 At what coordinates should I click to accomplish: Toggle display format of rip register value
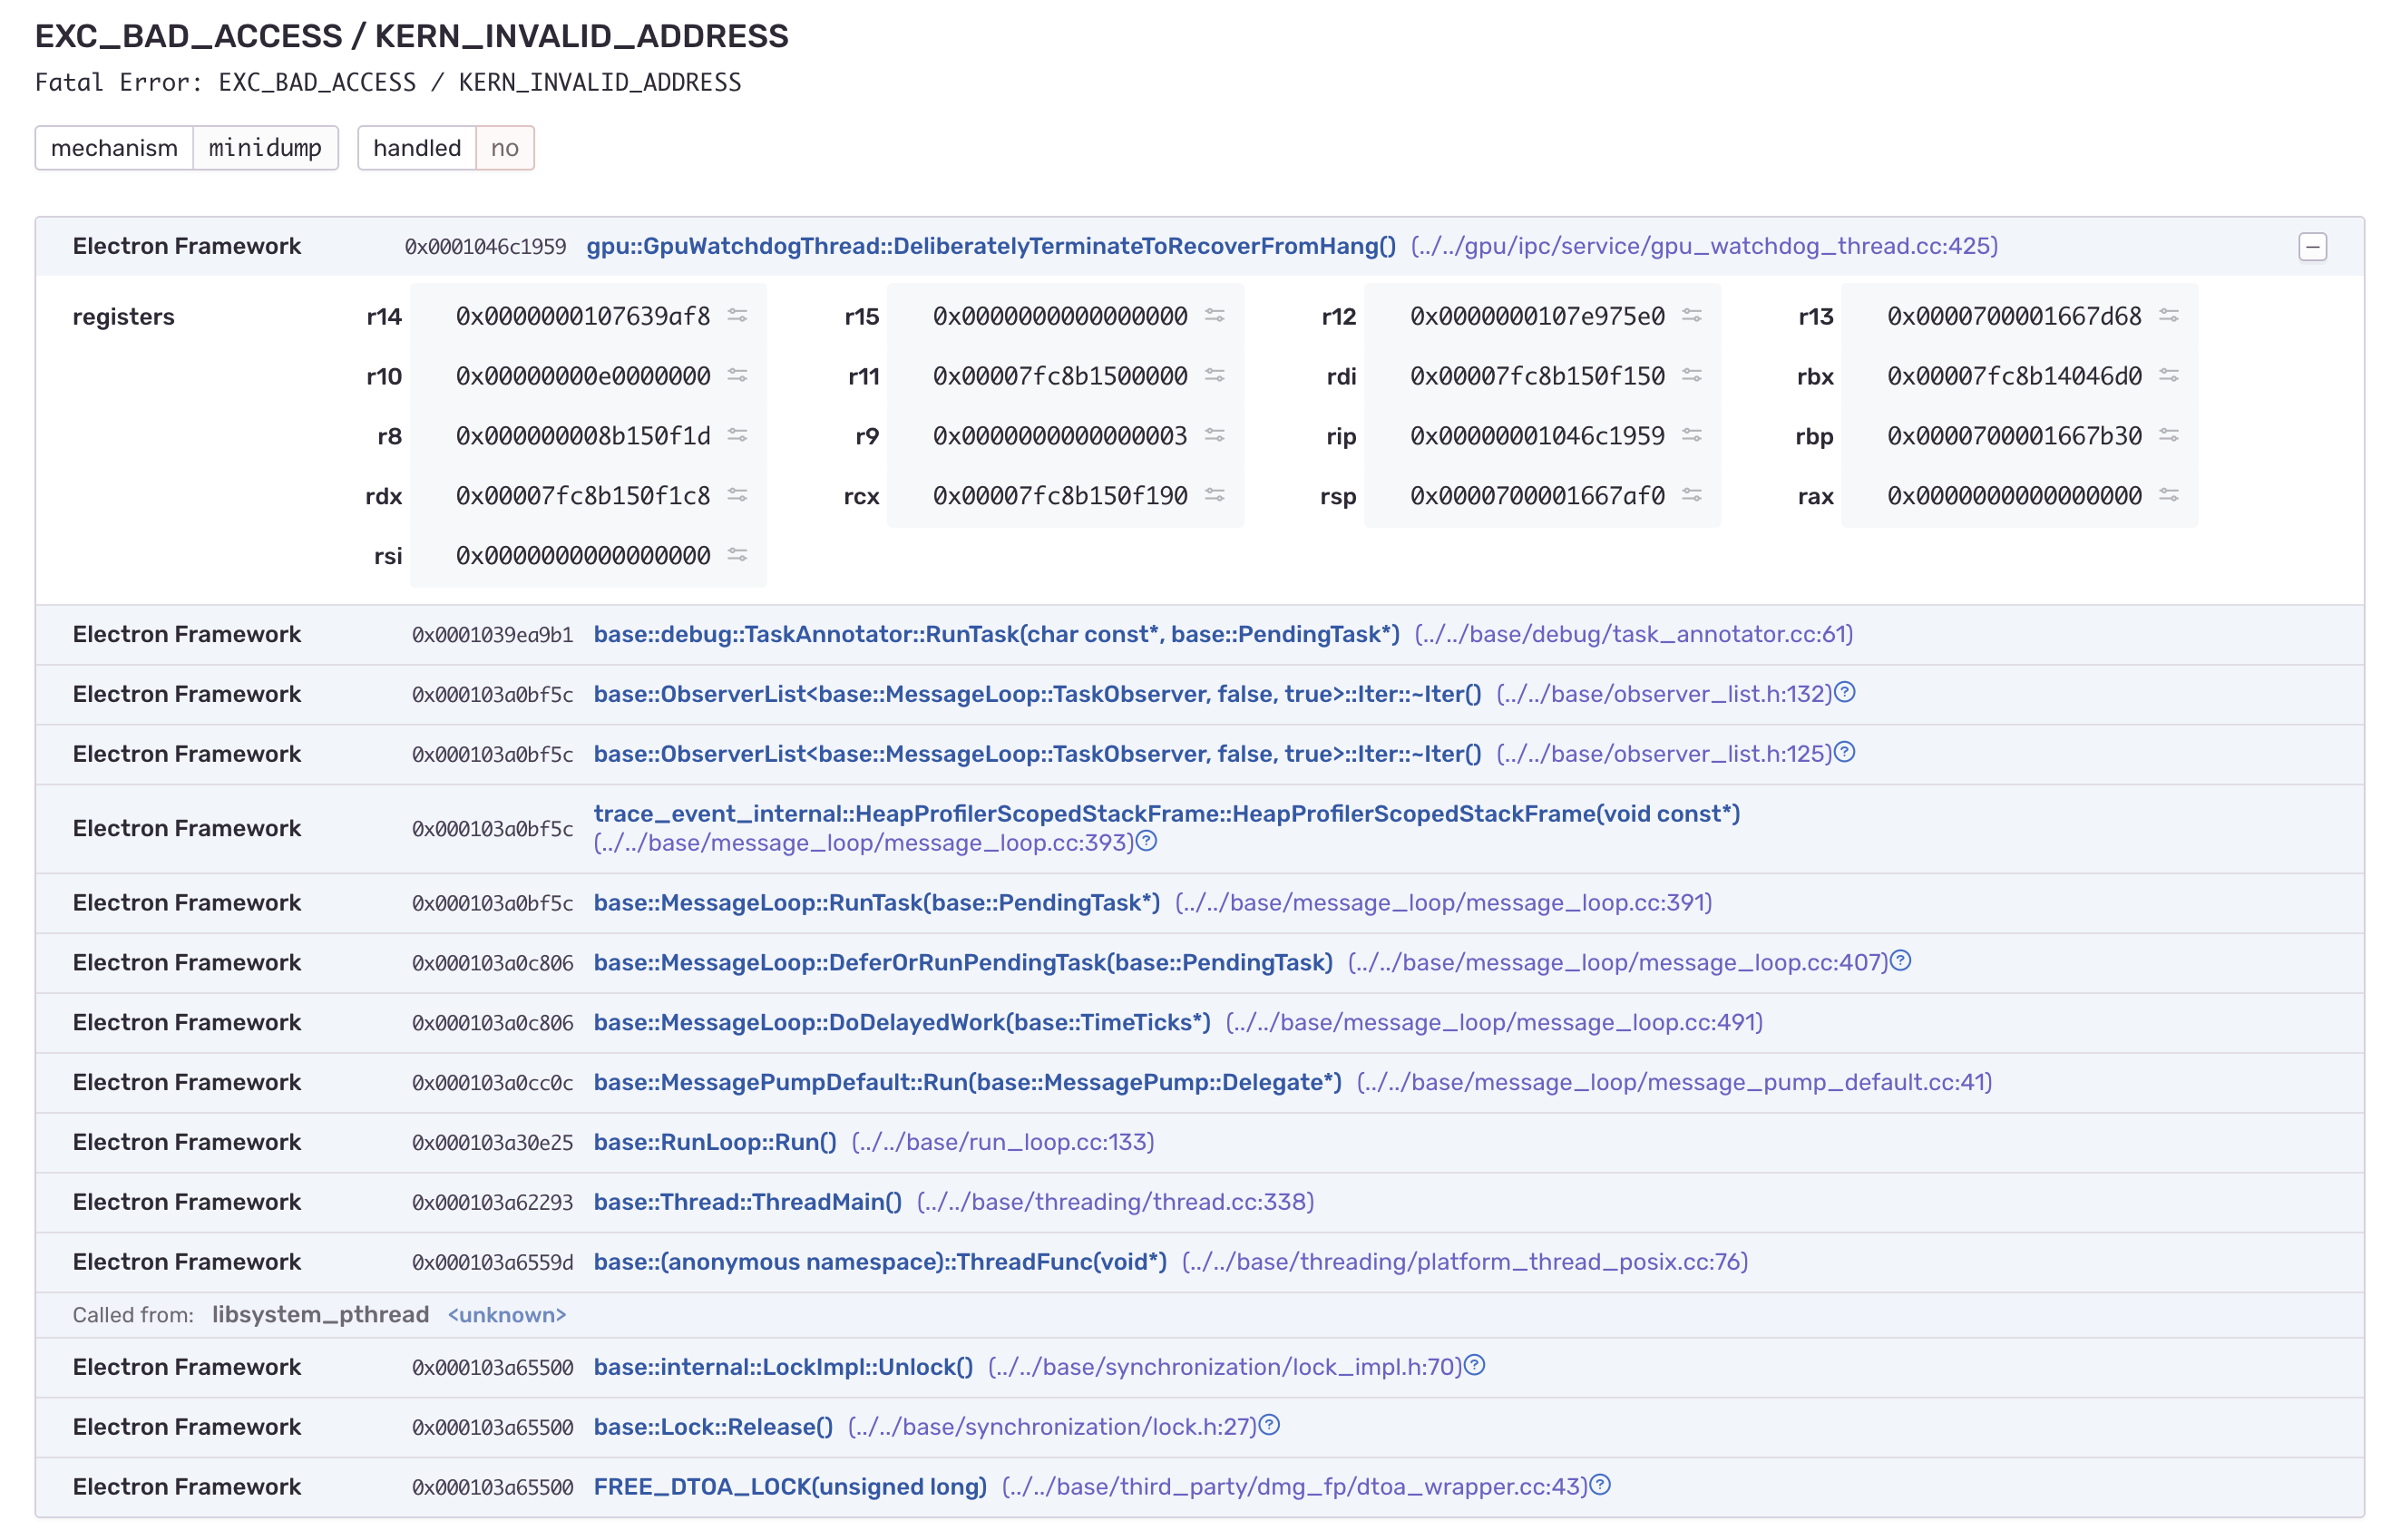(x=1692, y=436)
